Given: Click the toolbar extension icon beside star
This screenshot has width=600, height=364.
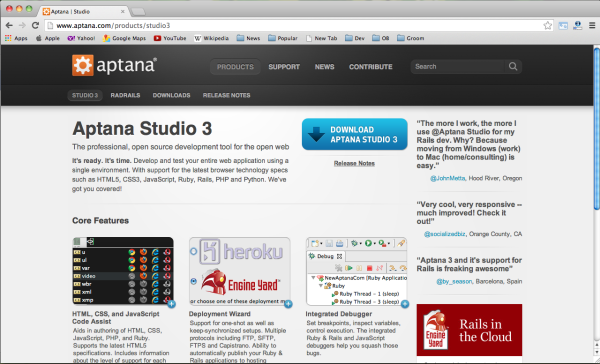Looking at the screenshot, I should [563, 26].
